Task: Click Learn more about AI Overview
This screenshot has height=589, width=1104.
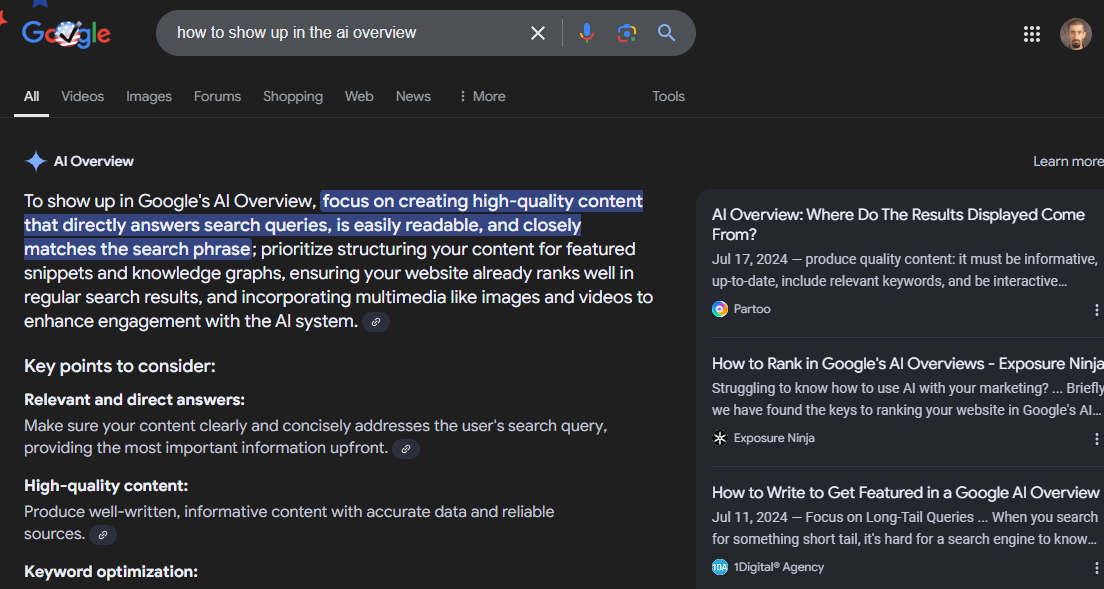Action: [1067, 161]
